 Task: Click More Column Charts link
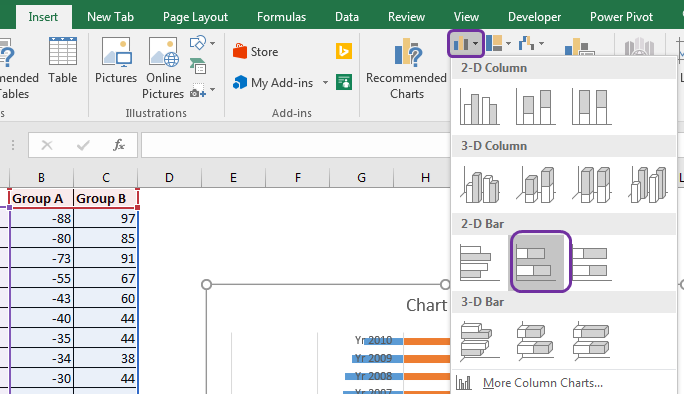[x=543, y=383]
